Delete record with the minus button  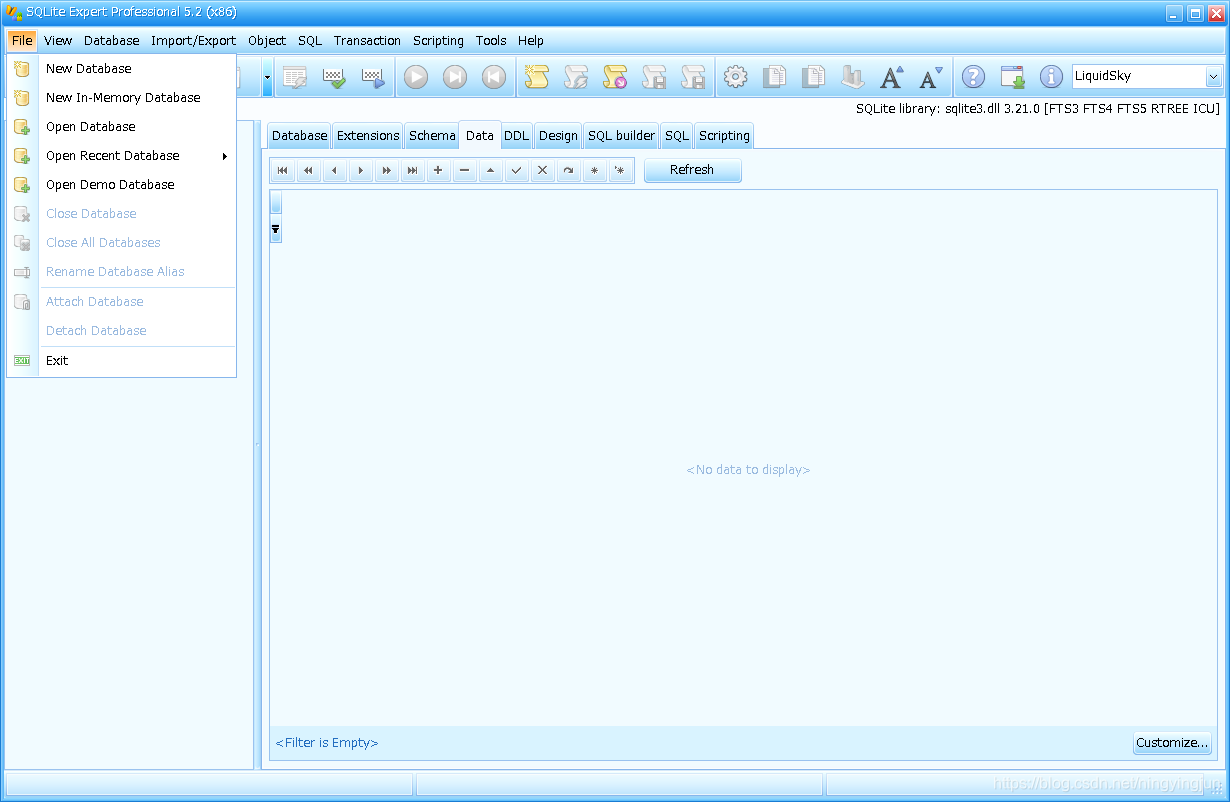pos(464,171)
